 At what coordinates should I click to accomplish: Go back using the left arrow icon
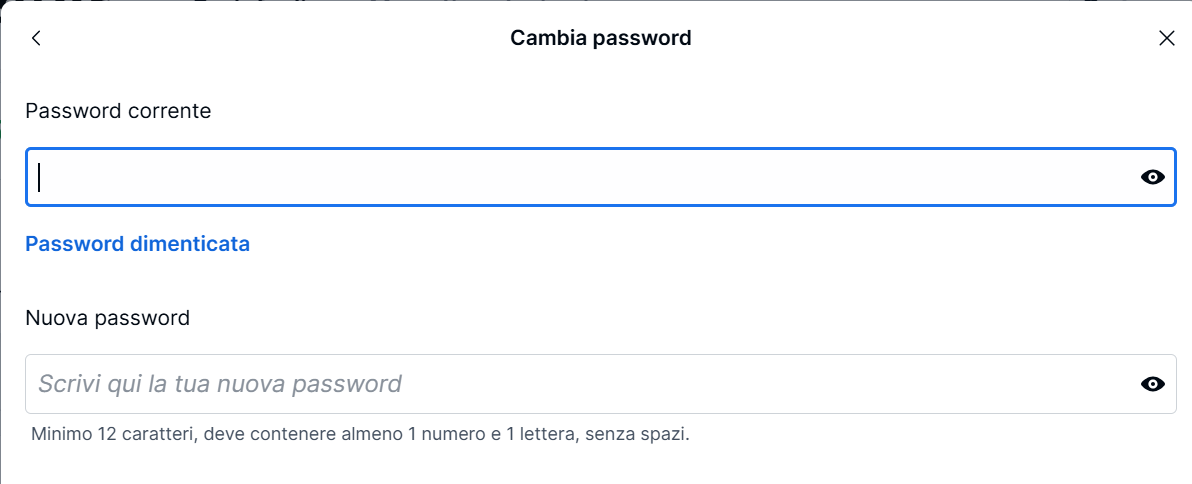coord(37,38)
